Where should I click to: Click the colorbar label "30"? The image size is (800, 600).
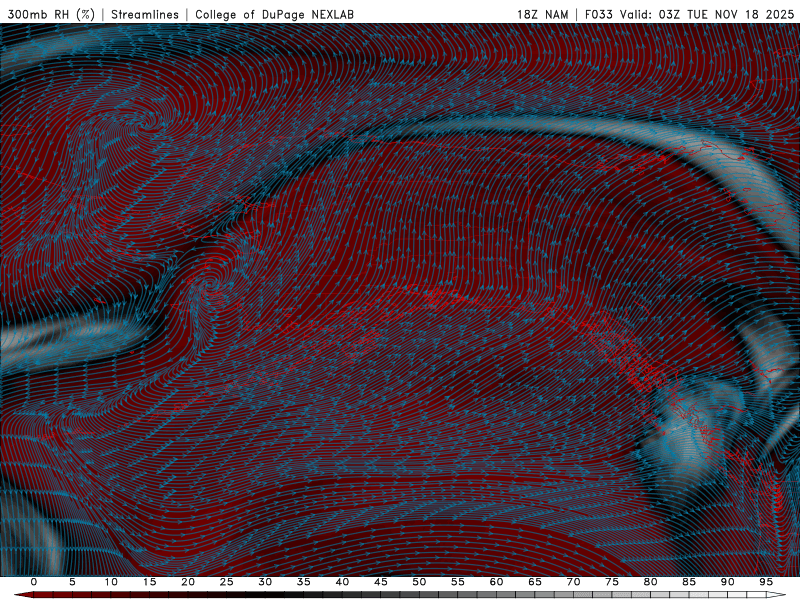coord(265,582)
